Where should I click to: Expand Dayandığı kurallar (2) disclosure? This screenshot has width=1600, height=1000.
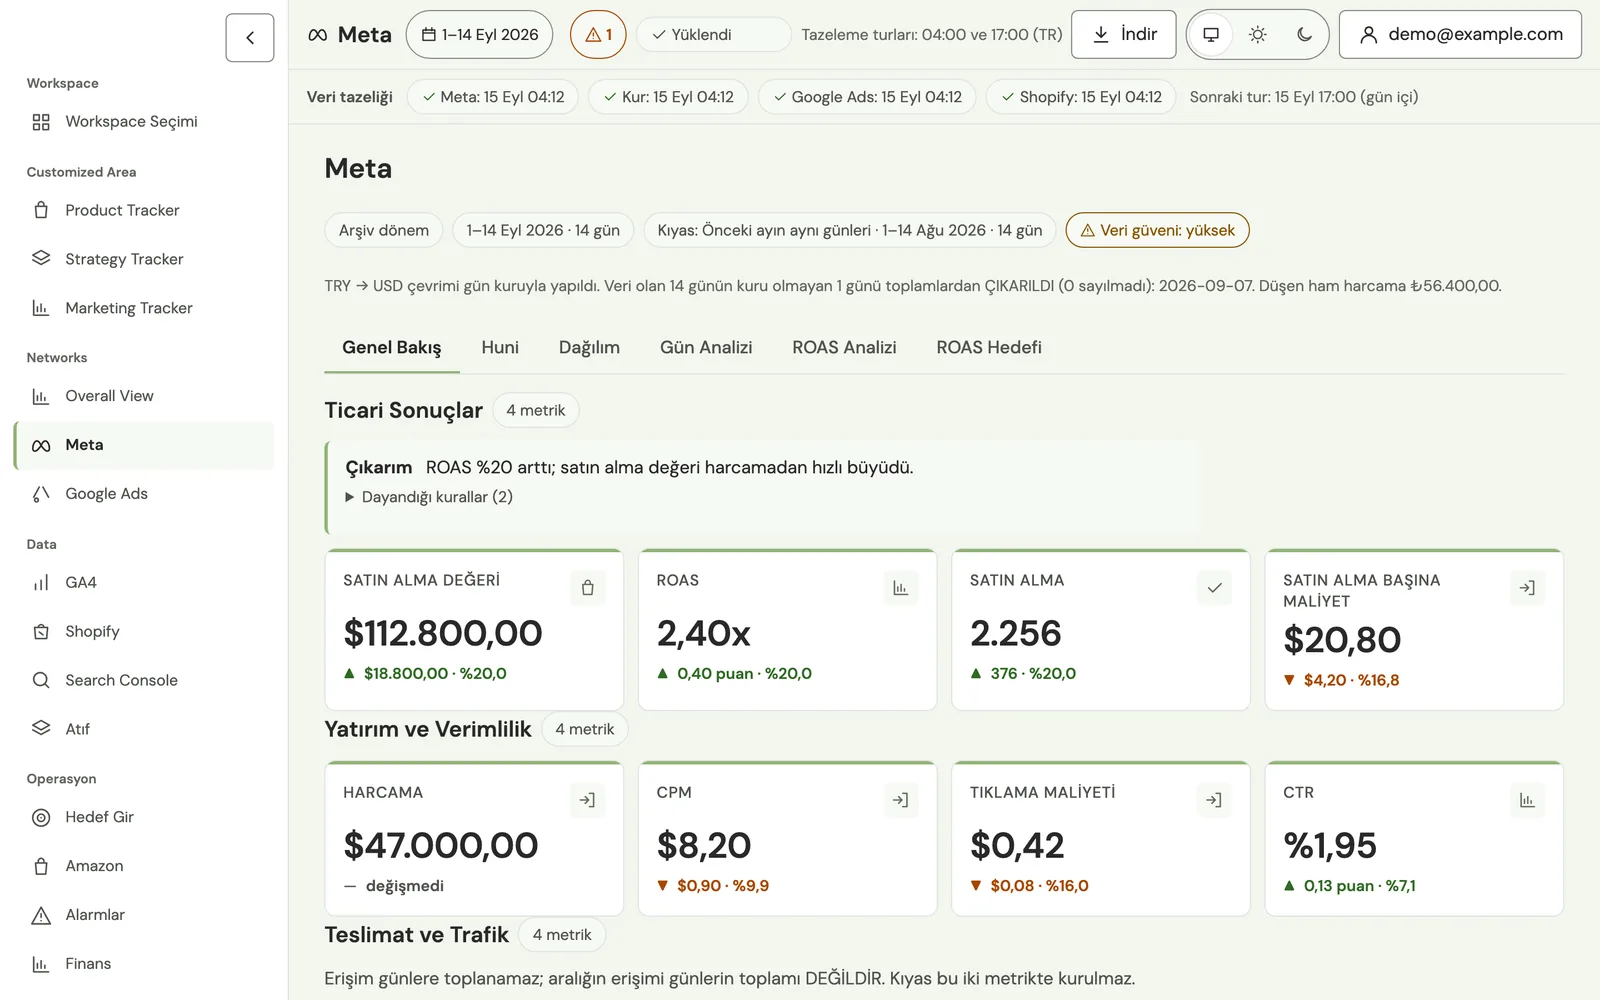tap(429, 497)
